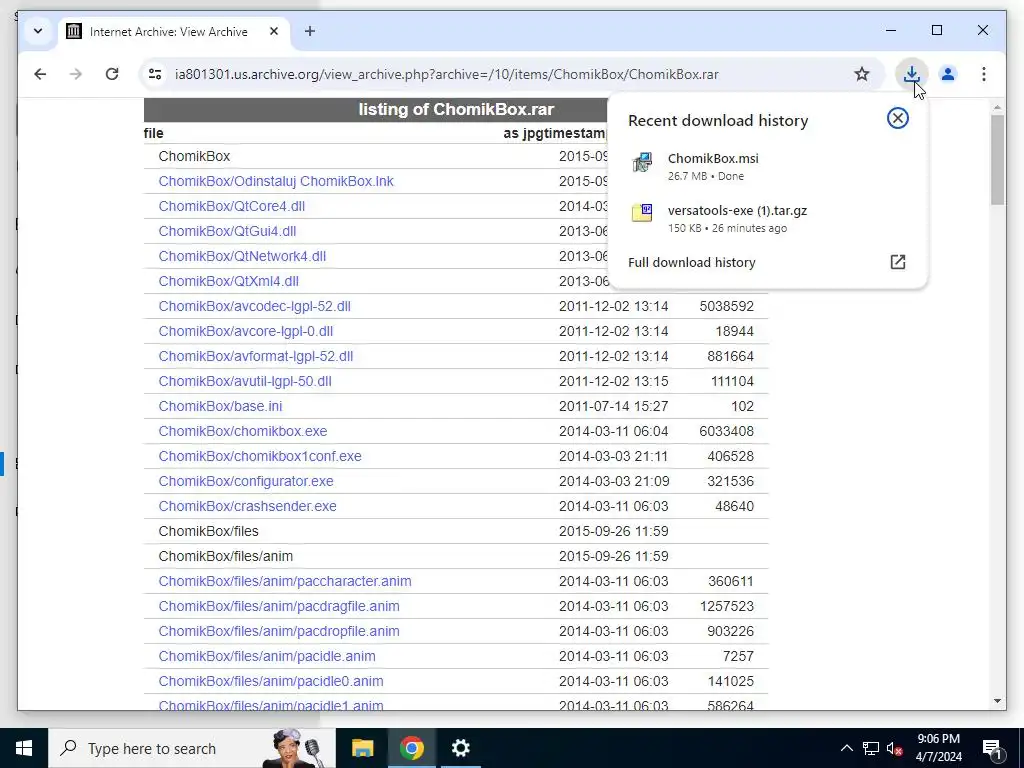Select size value 6033408 for chomikbox.exe

click(x=726, y=431)
